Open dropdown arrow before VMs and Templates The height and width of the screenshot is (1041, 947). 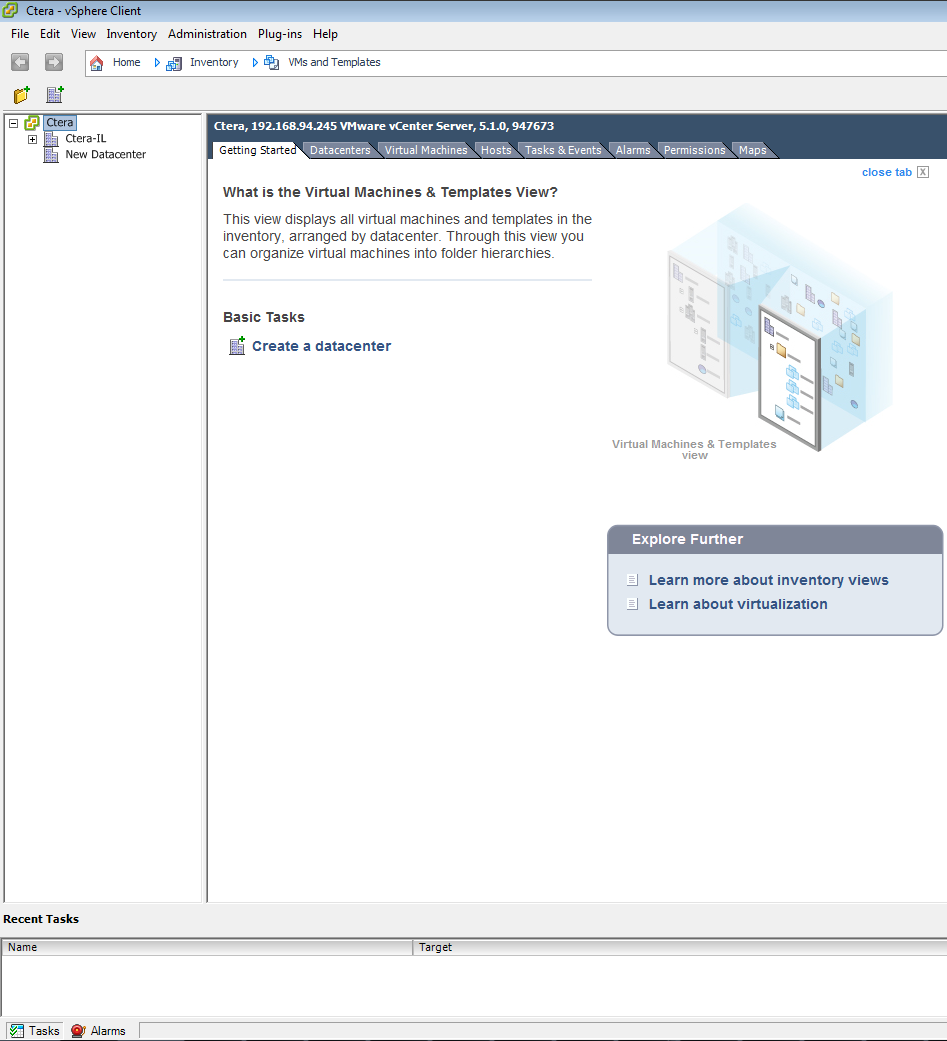coord(255,62)
